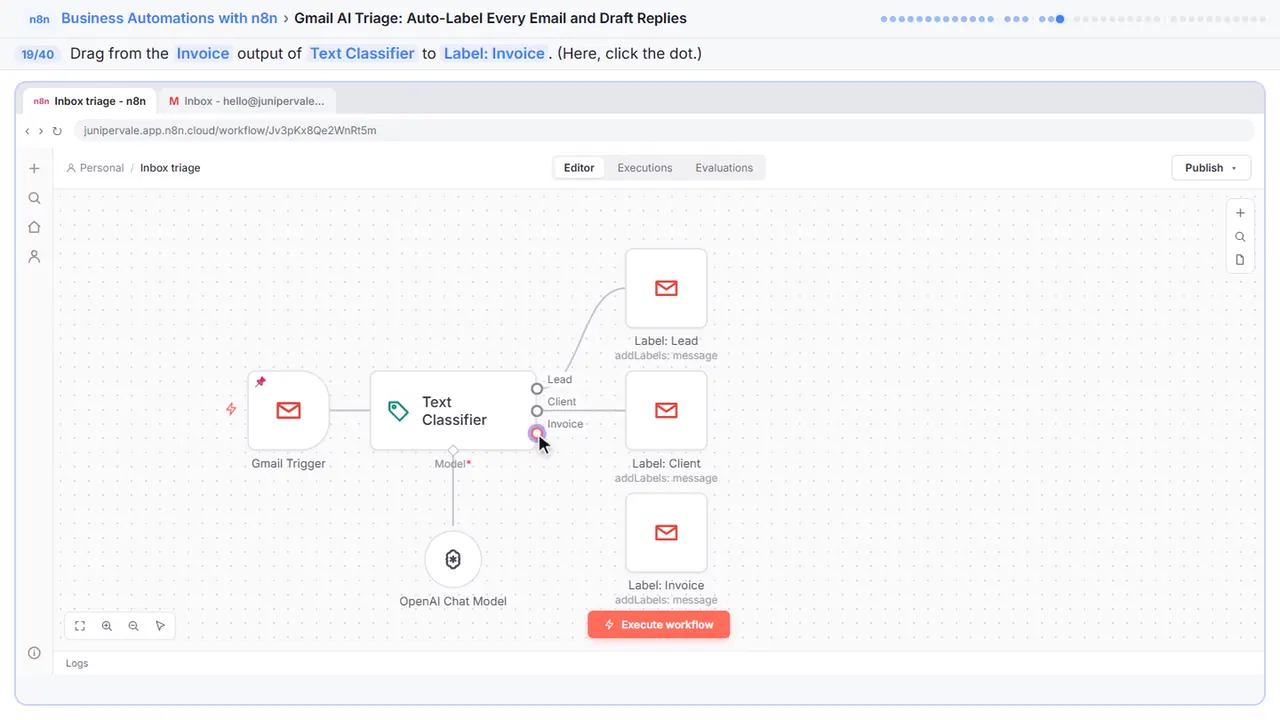Open search from the left sidebar
Image resolution: width=1280 pixels, height=720 pixels.
[x=34, y=198]
